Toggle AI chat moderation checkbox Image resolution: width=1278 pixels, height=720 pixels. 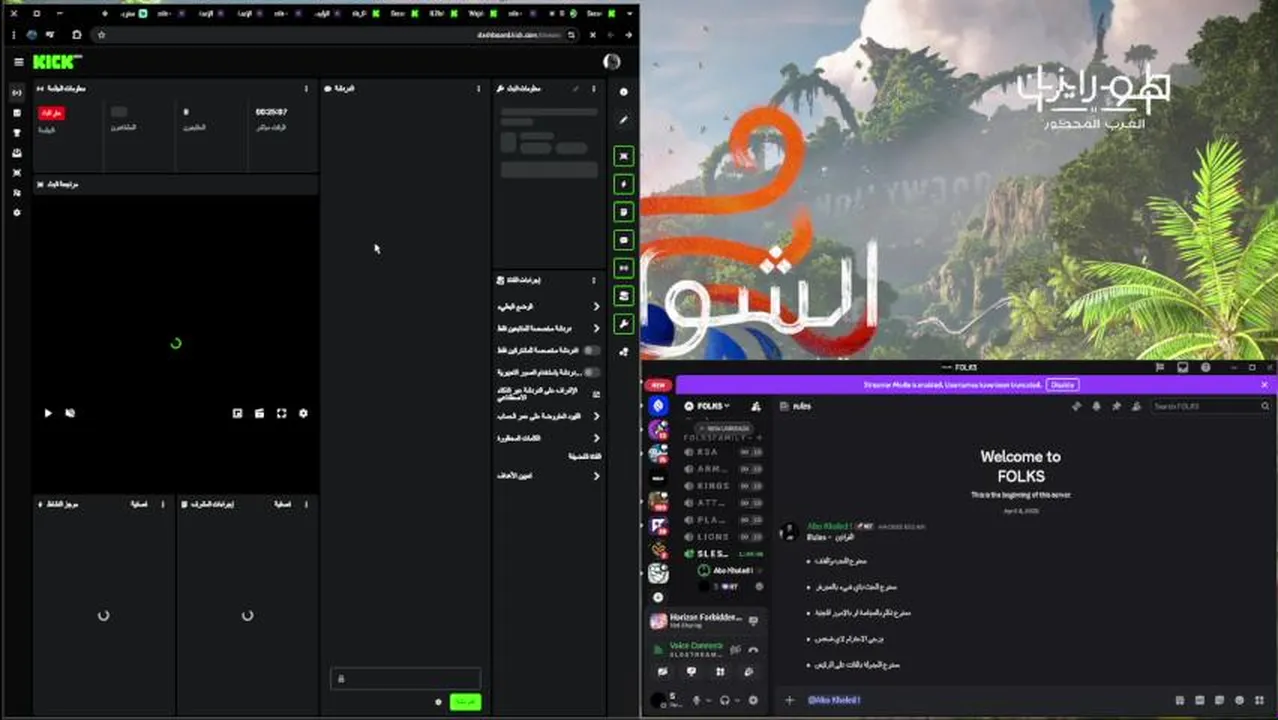coord(596,394)
